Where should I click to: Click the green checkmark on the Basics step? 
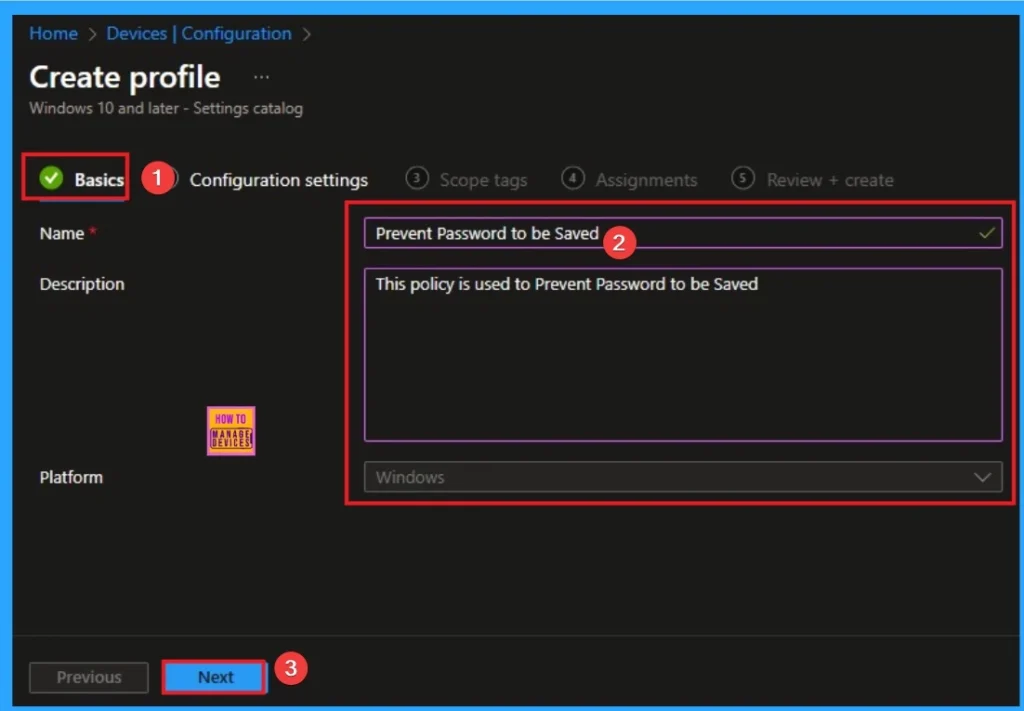[49, 179]
